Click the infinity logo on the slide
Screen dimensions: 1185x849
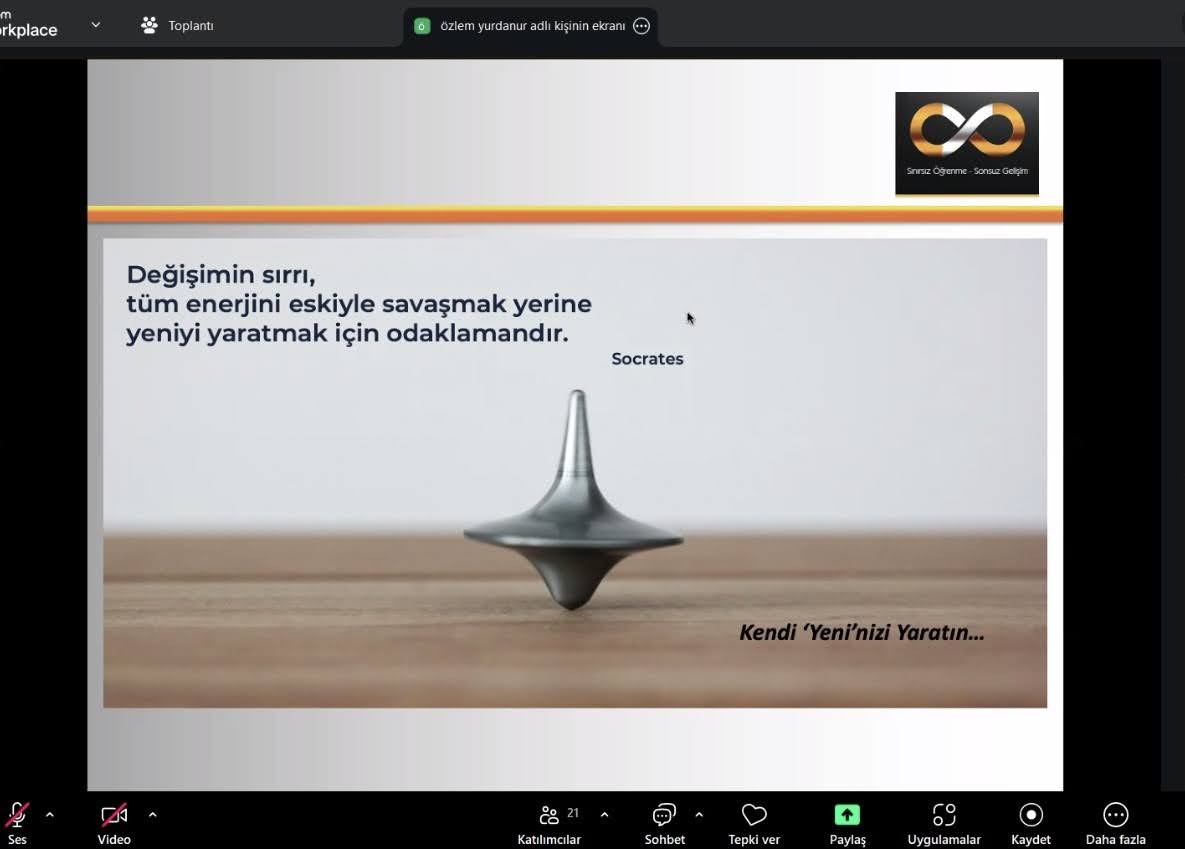click(x=966, y=131)
